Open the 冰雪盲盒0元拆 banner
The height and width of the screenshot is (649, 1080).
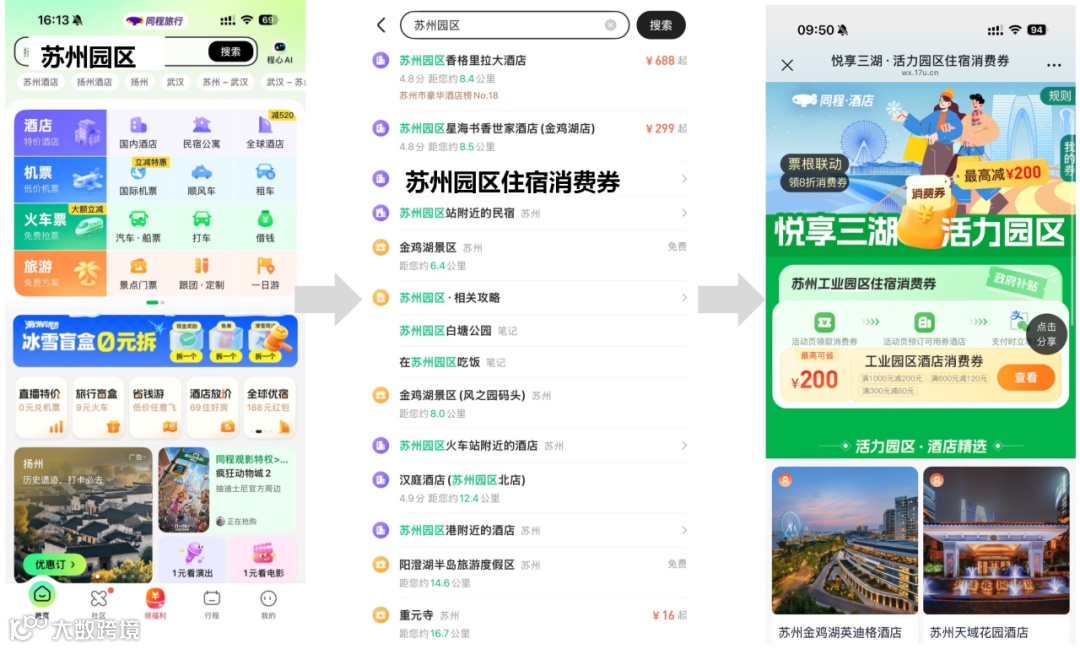pyautogui.click(x=156, y=341)
